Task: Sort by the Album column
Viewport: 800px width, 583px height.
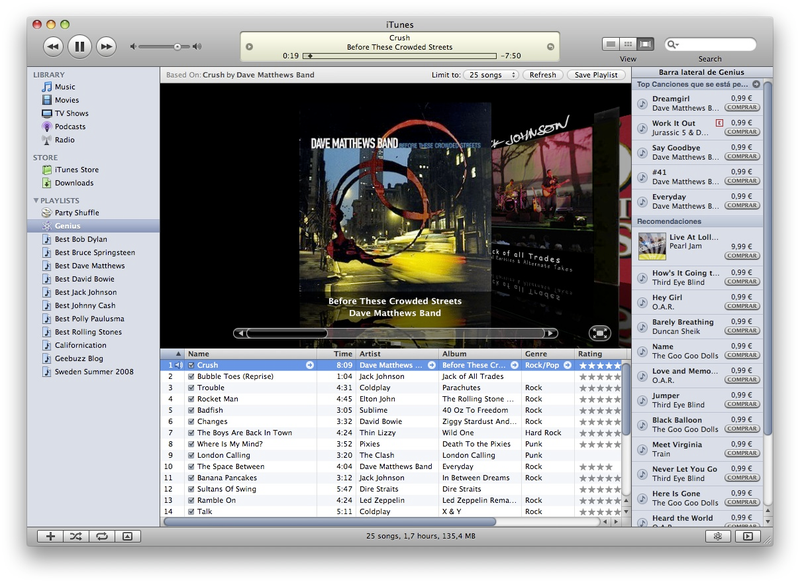Action: [x=480, y=354]
